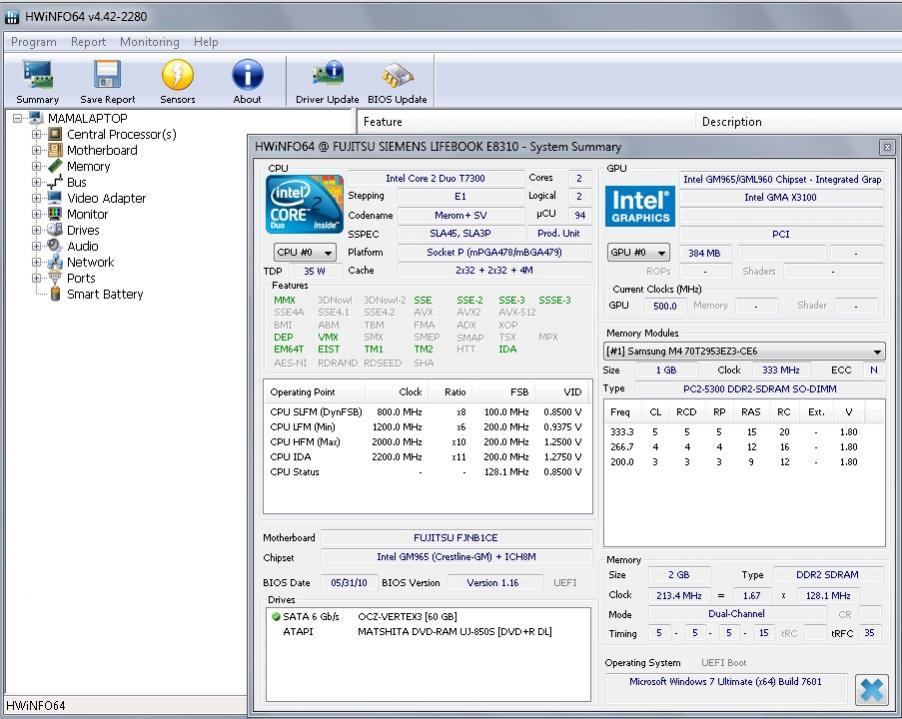Click the FSB column header
The image size is (902, 719).
pyautogui.click(x=504, y=392)
